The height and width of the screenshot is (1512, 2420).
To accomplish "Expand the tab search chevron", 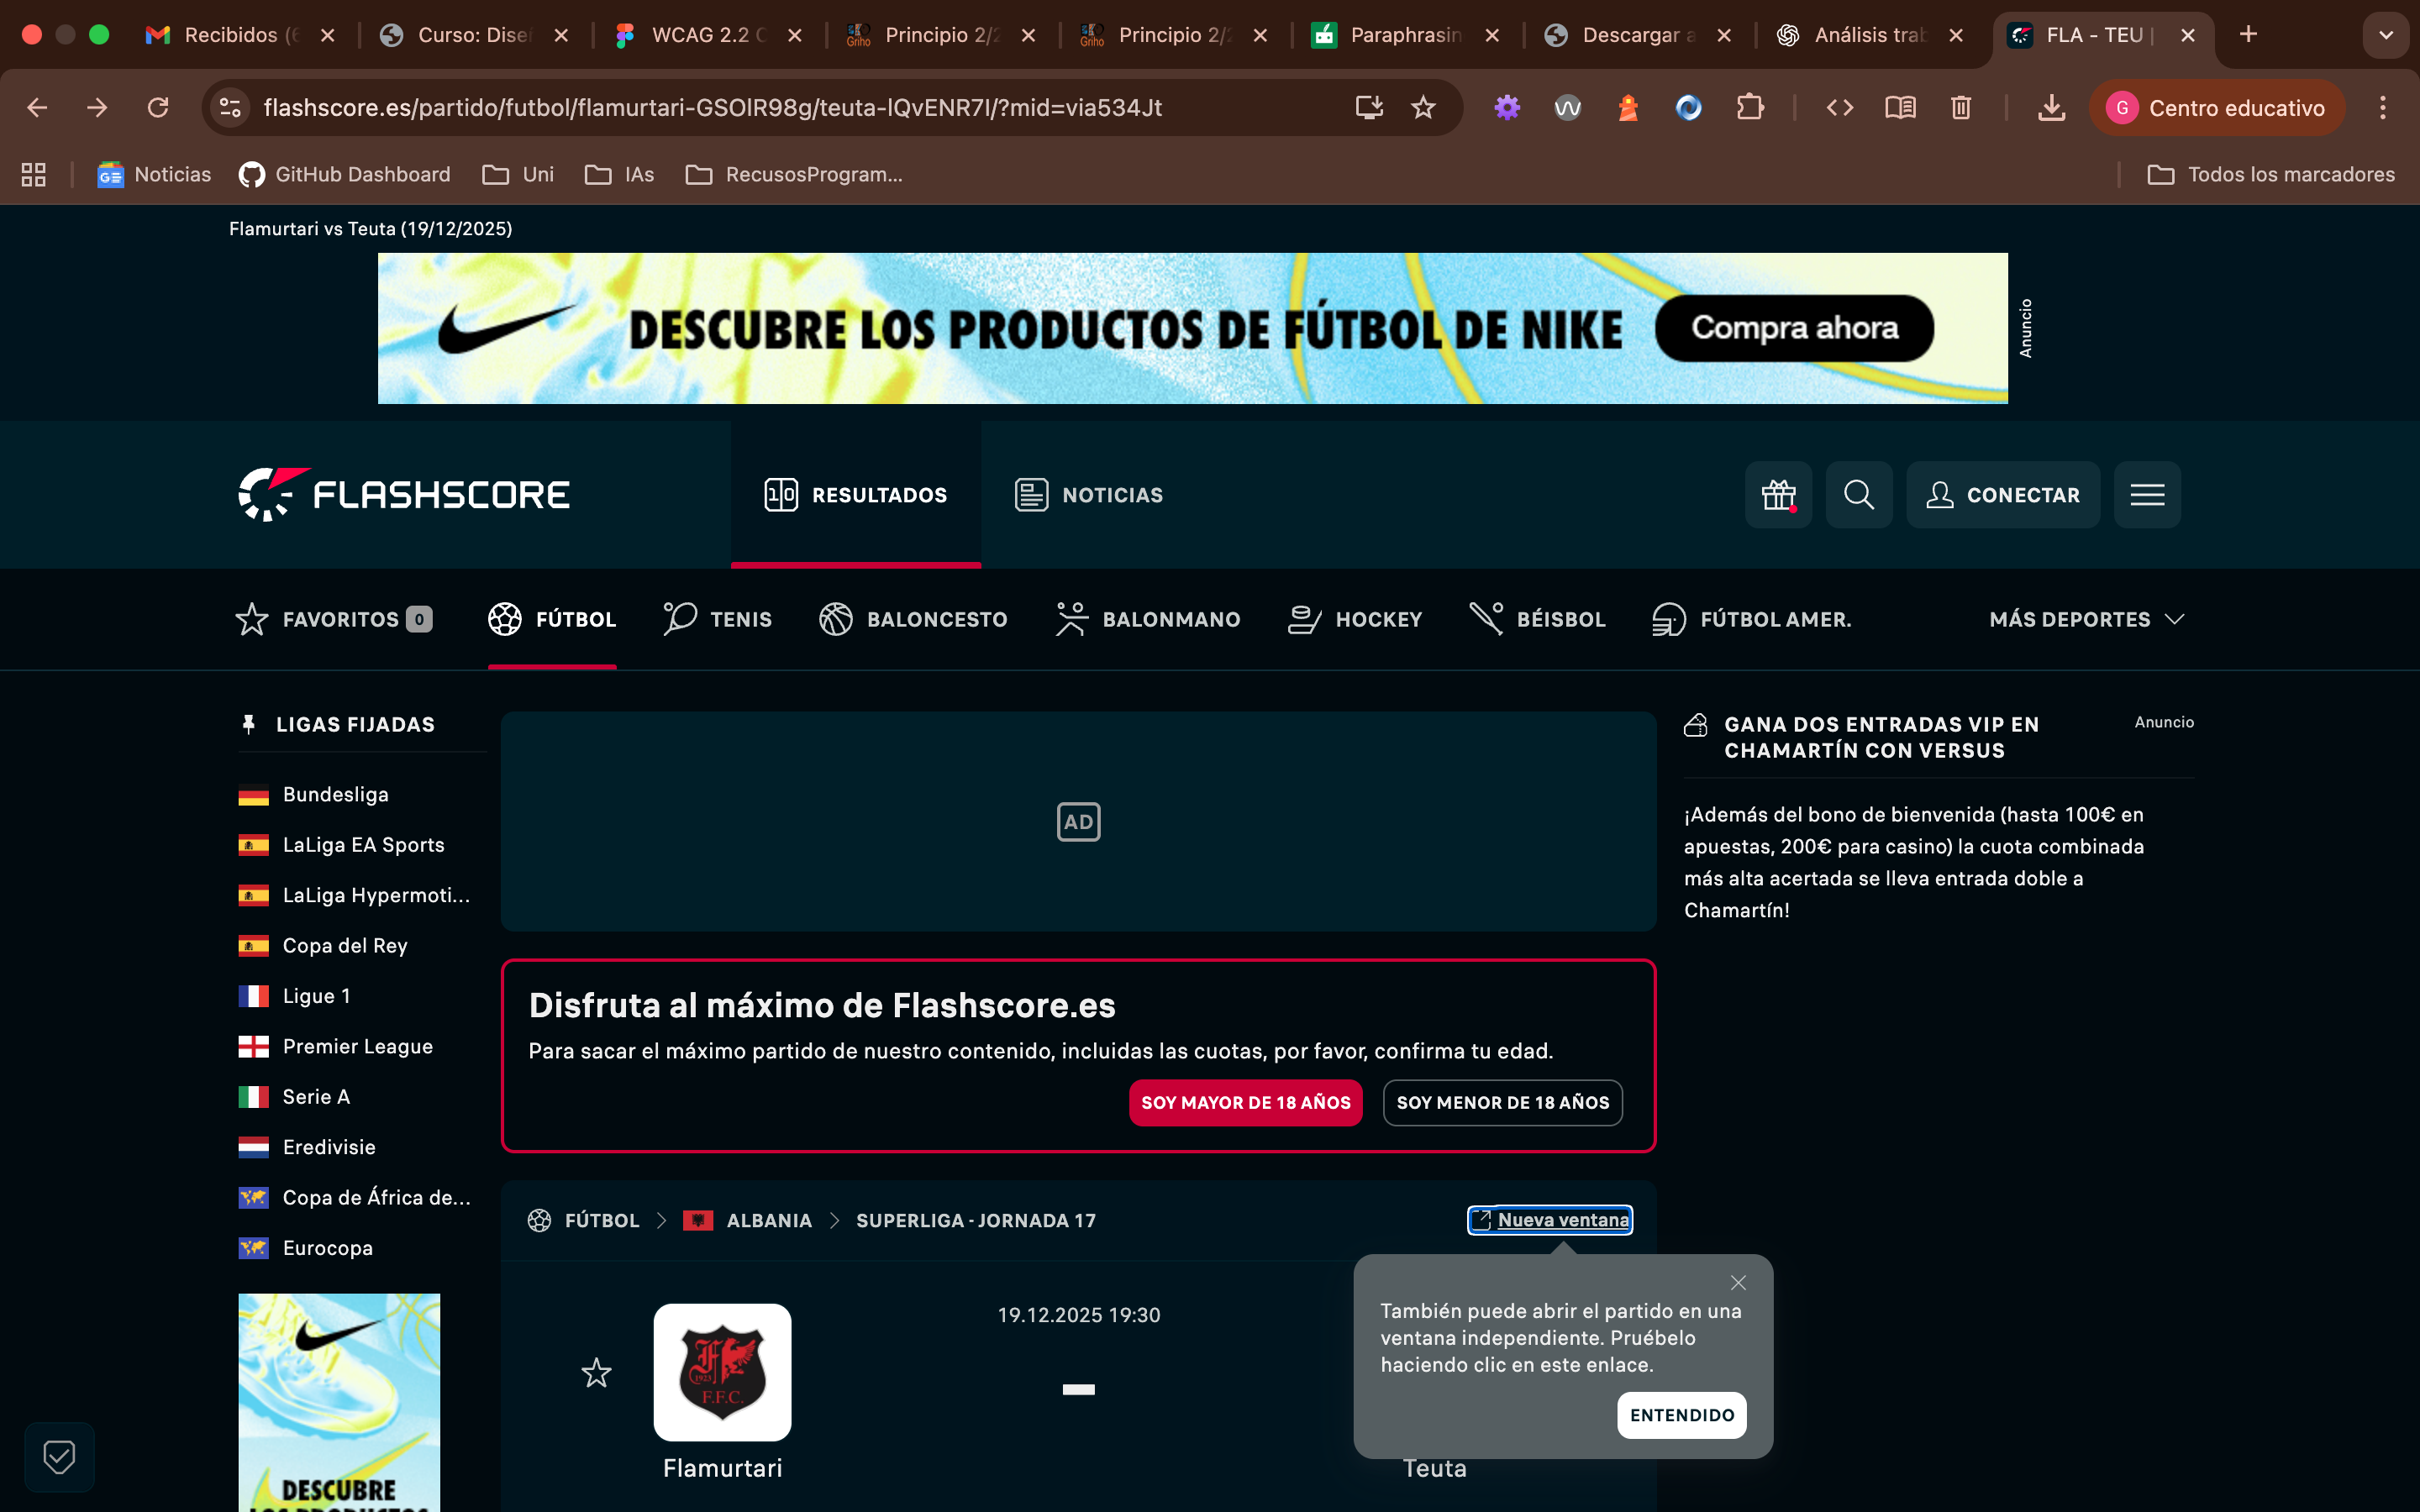I will 2385,35.
